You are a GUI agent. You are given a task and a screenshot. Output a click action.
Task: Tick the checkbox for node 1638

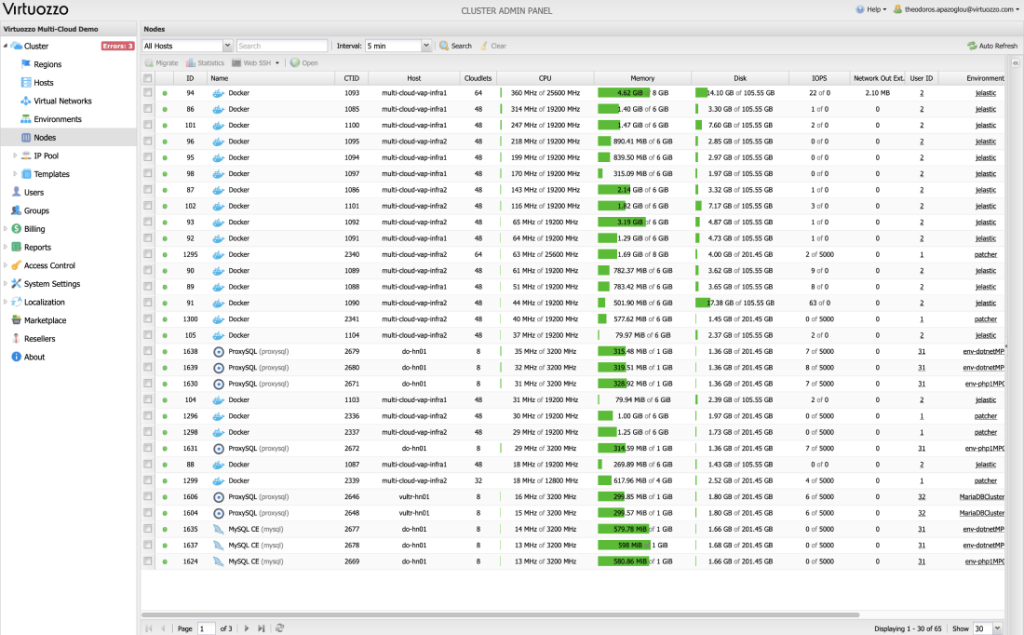coord(148,352)
